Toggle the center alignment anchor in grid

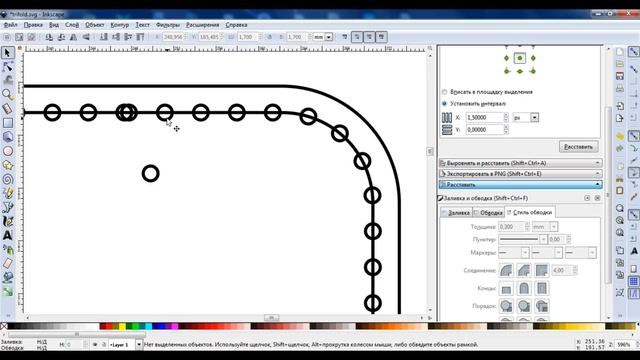pyautogui.click(x=520, y=58)
